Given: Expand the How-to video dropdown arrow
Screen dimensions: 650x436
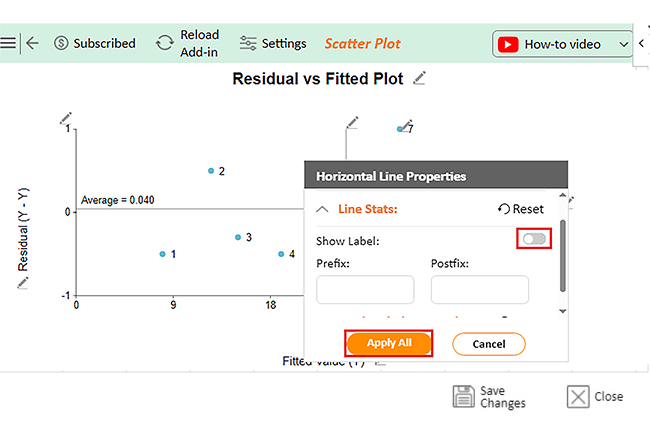Looking at the screenshot, I should point(623,44).
